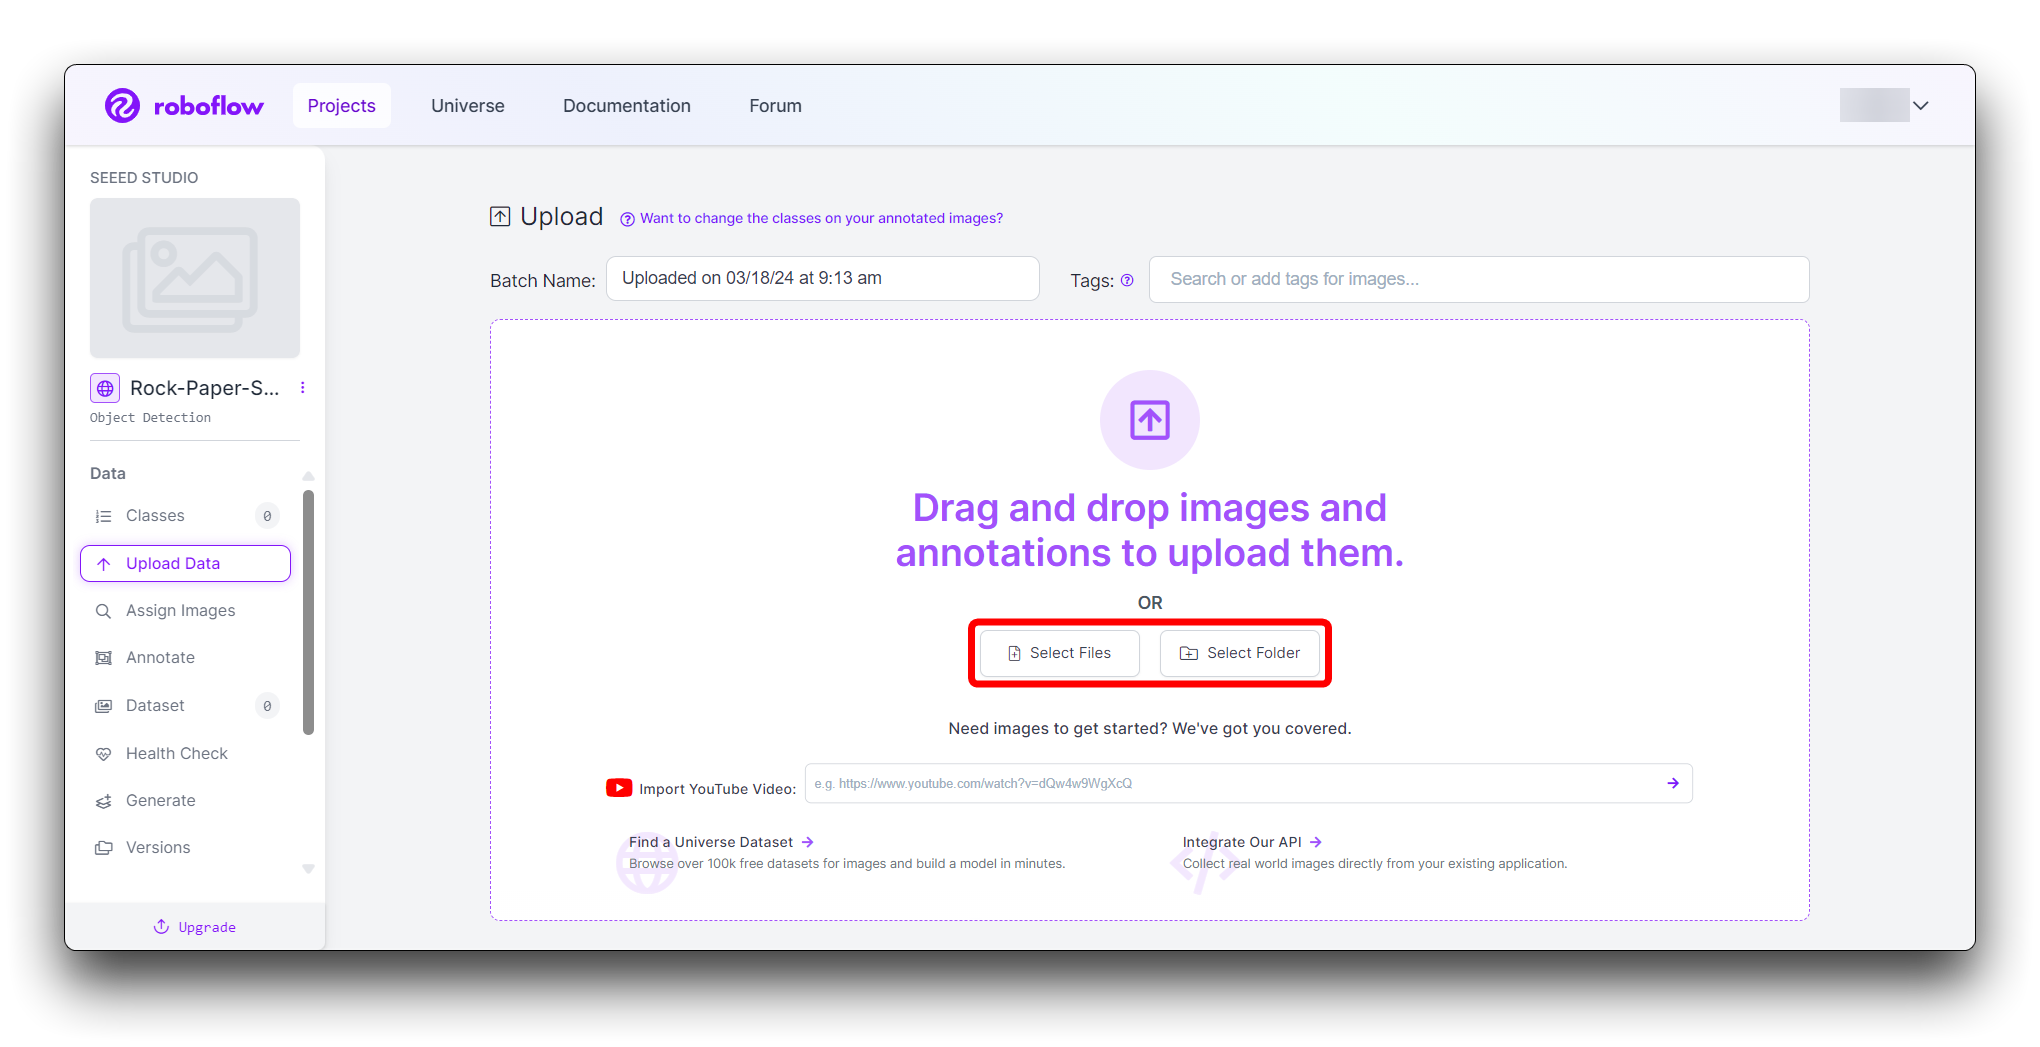Screen dimensions: 2040x1047
Task: Click sidebar scroll-down arrow
Action: pyautogui.click(x=308, y=869)
